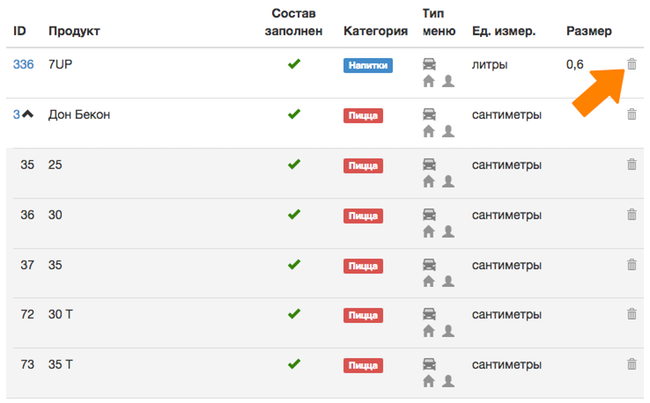The height and width of the screenshot is (403, 650).
Task: Click the house icon in row 36
Action: click(429, 231)
